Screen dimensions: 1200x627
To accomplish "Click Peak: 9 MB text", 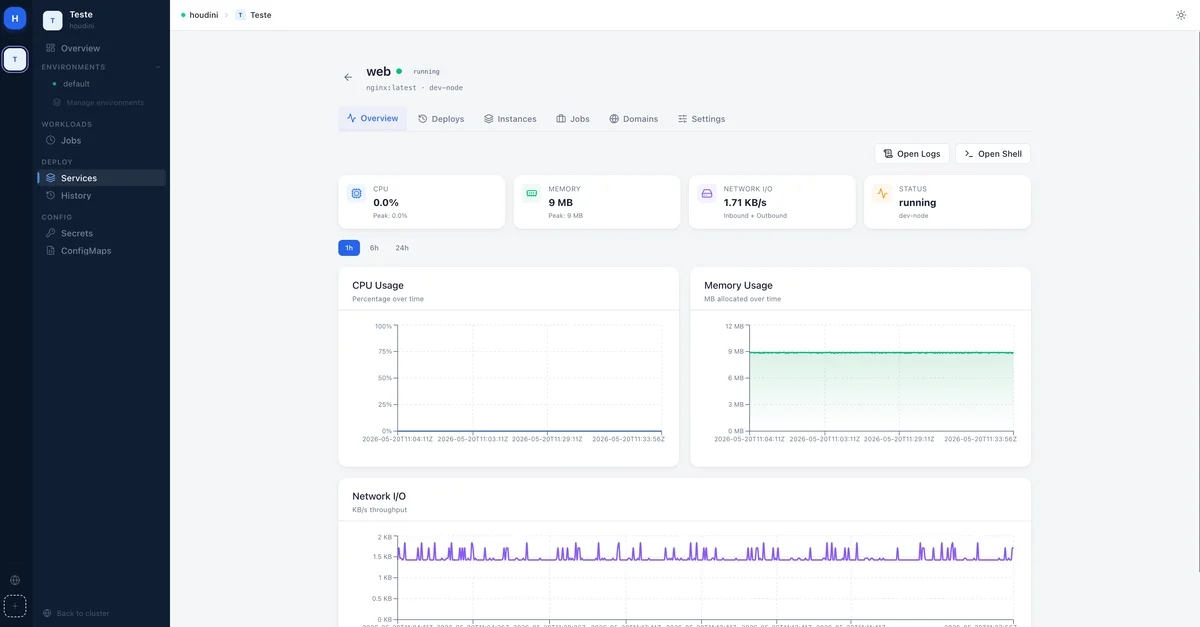I will (x=565, y=216).
